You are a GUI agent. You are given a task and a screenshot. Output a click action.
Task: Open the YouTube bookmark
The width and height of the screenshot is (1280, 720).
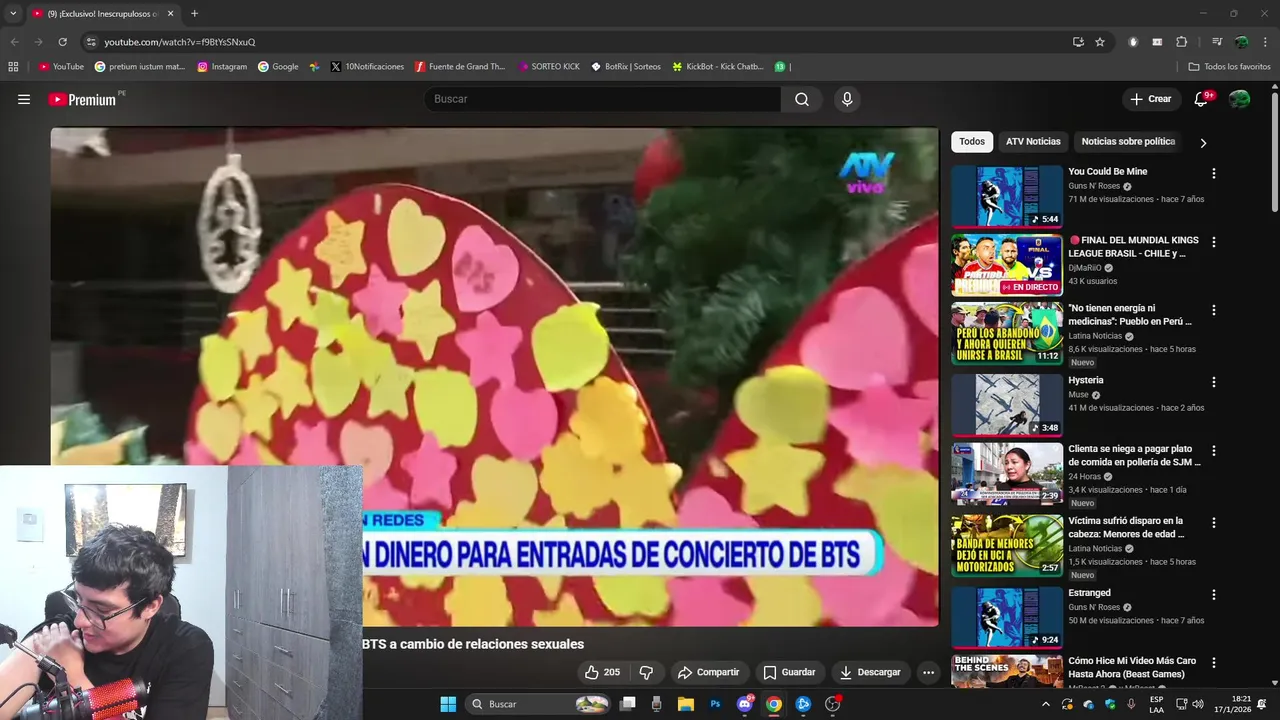click(61, 67)
